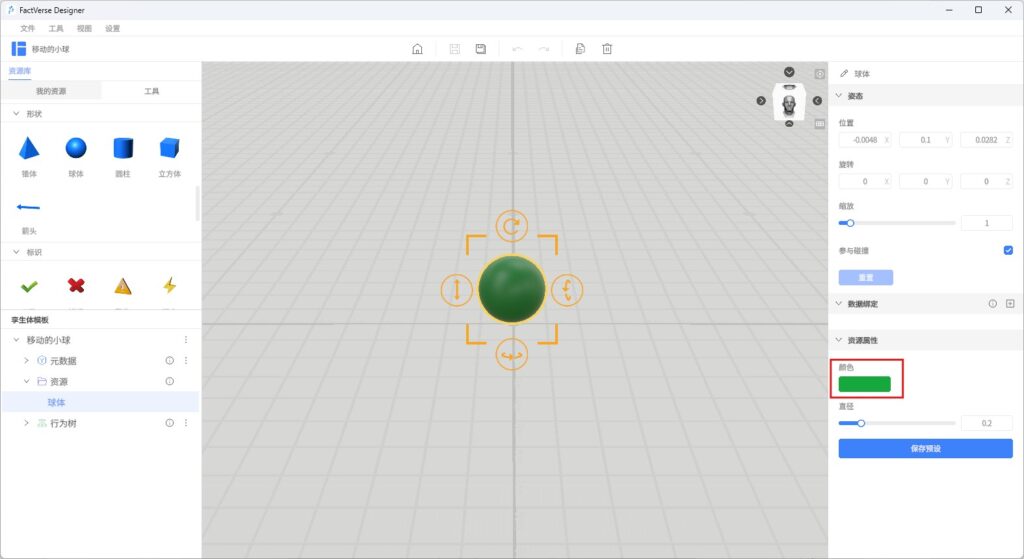Toggle the 参与碰撞 checkbox

(x=1008, y=250)
